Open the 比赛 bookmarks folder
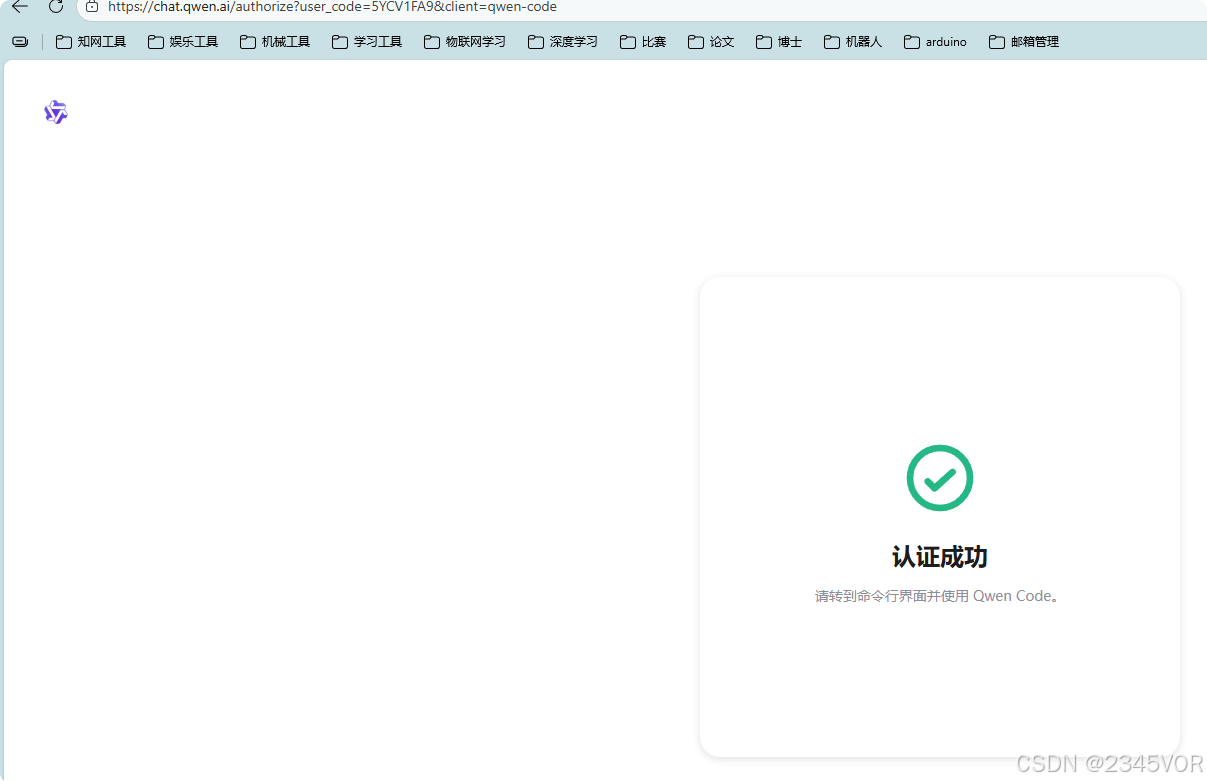1207x783 pixels. (x=642, y=41)
